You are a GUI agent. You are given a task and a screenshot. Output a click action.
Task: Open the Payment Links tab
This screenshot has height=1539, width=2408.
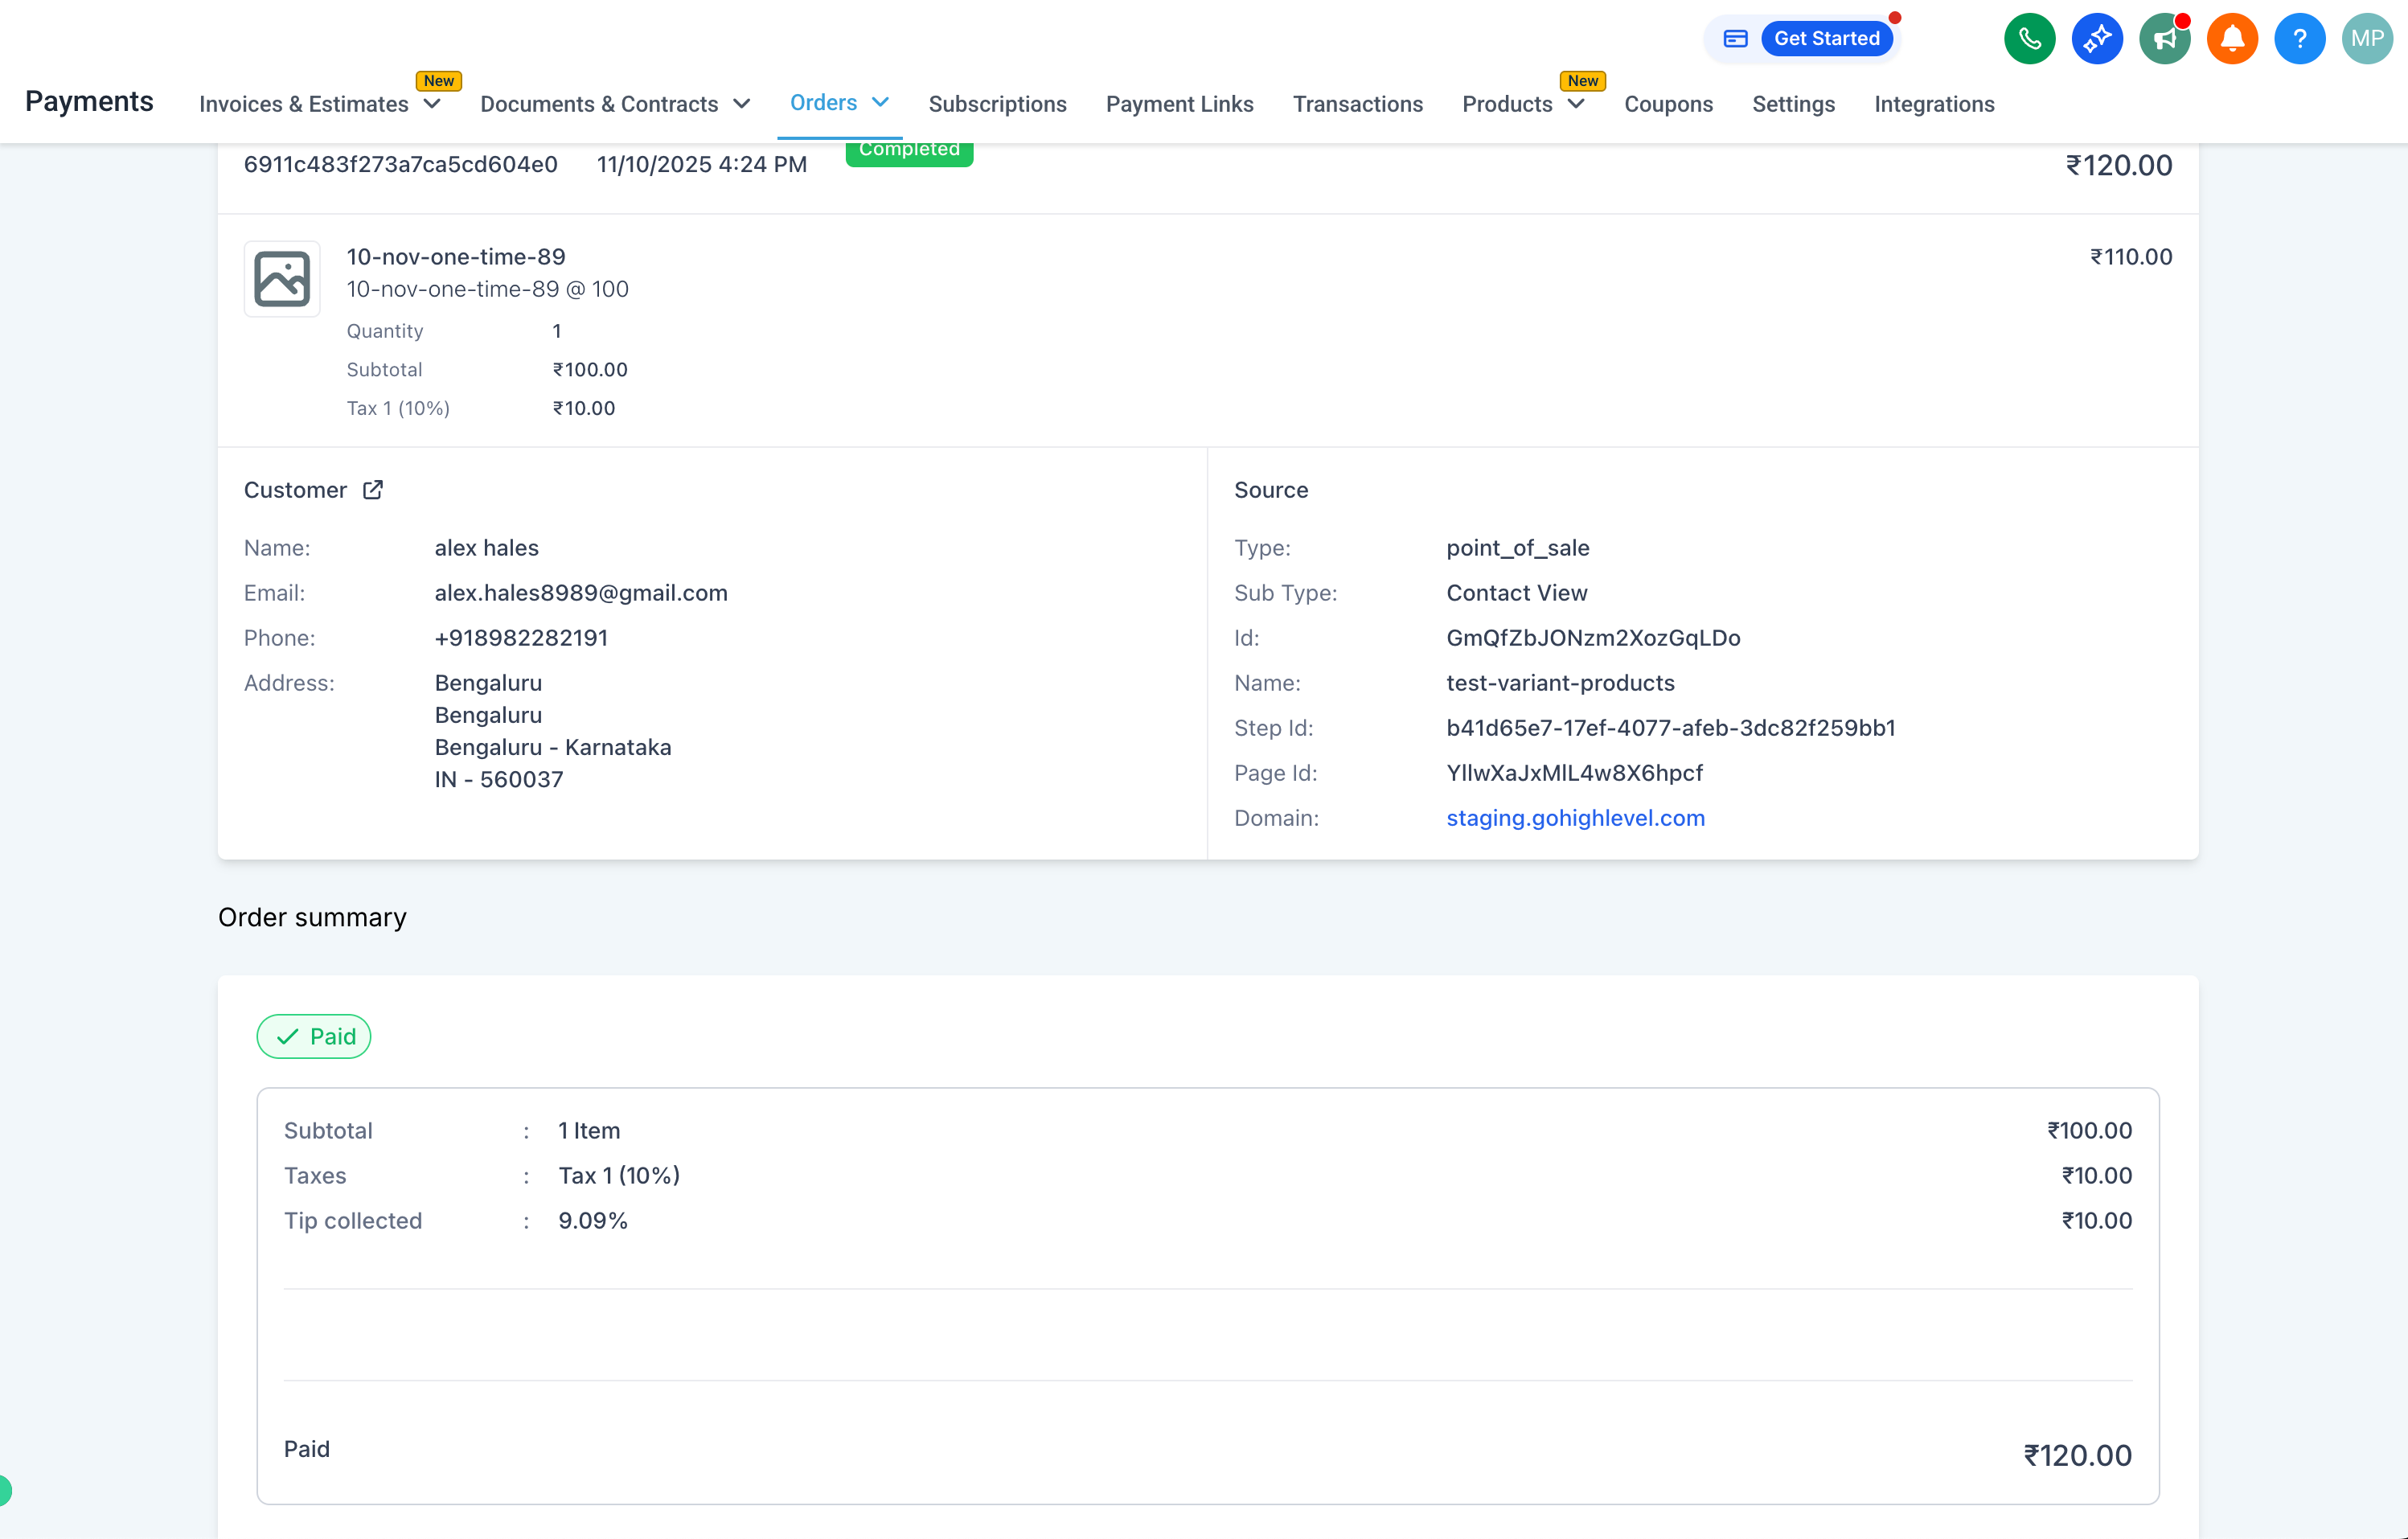click(1179, 104)
